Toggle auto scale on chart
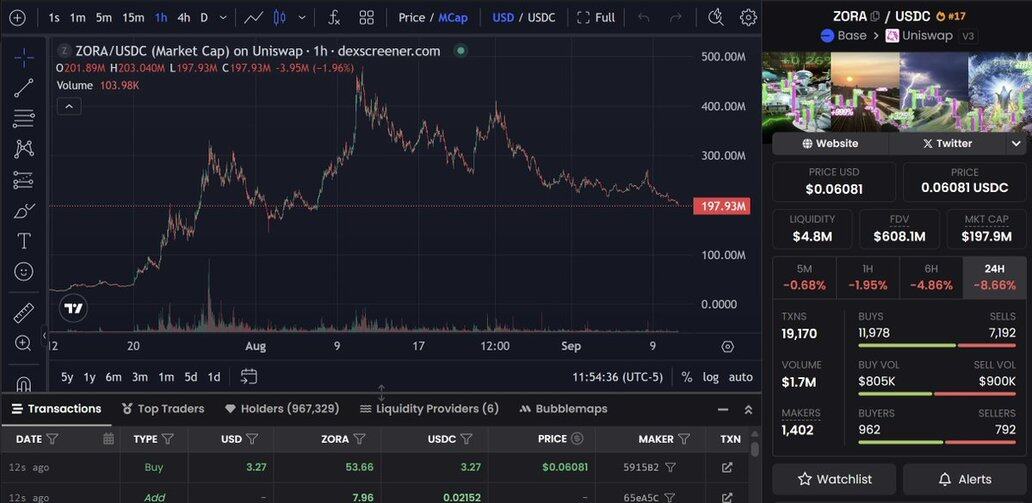 point(740,377)
